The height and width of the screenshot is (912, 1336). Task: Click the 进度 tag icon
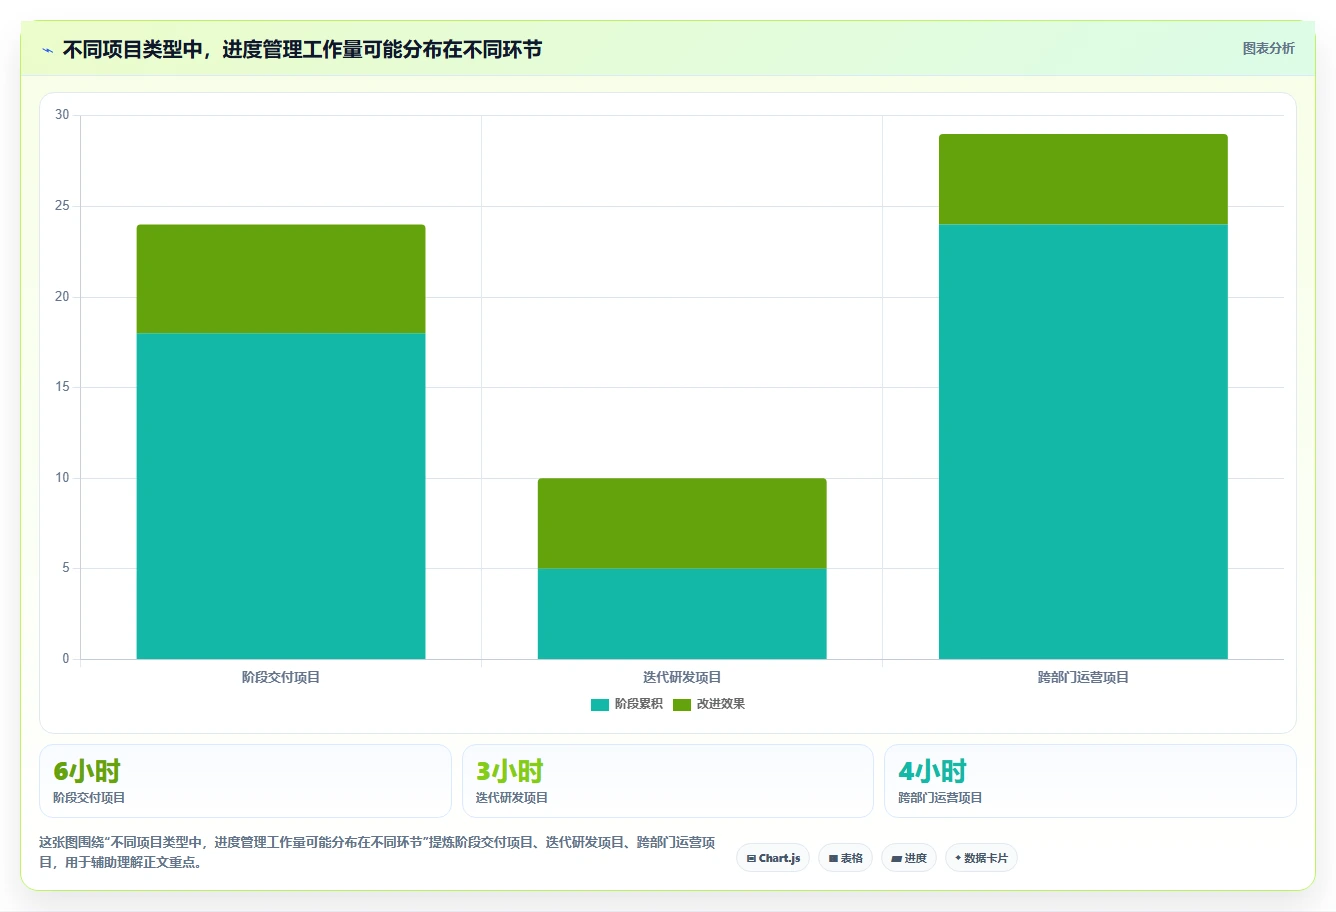coord(896,858)
